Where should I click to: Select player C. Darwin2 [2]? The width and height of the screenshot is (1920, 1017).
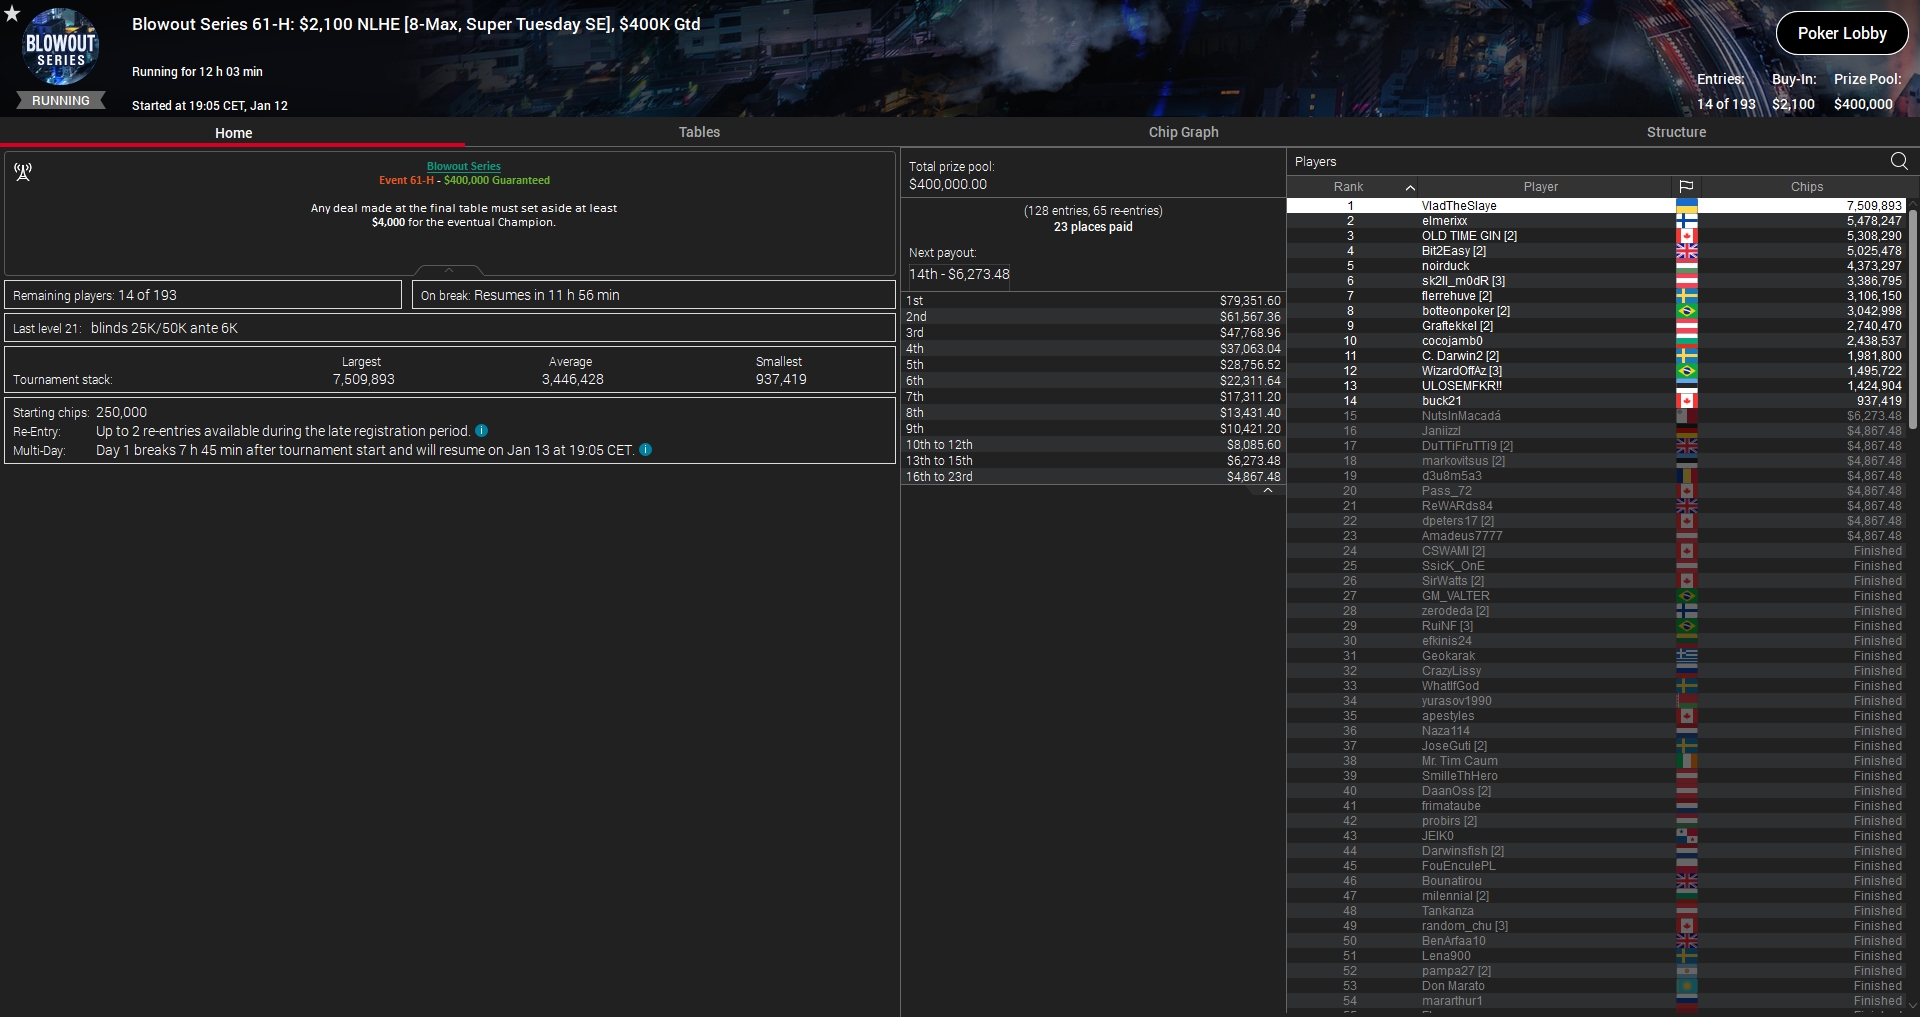coord(1596,356)
